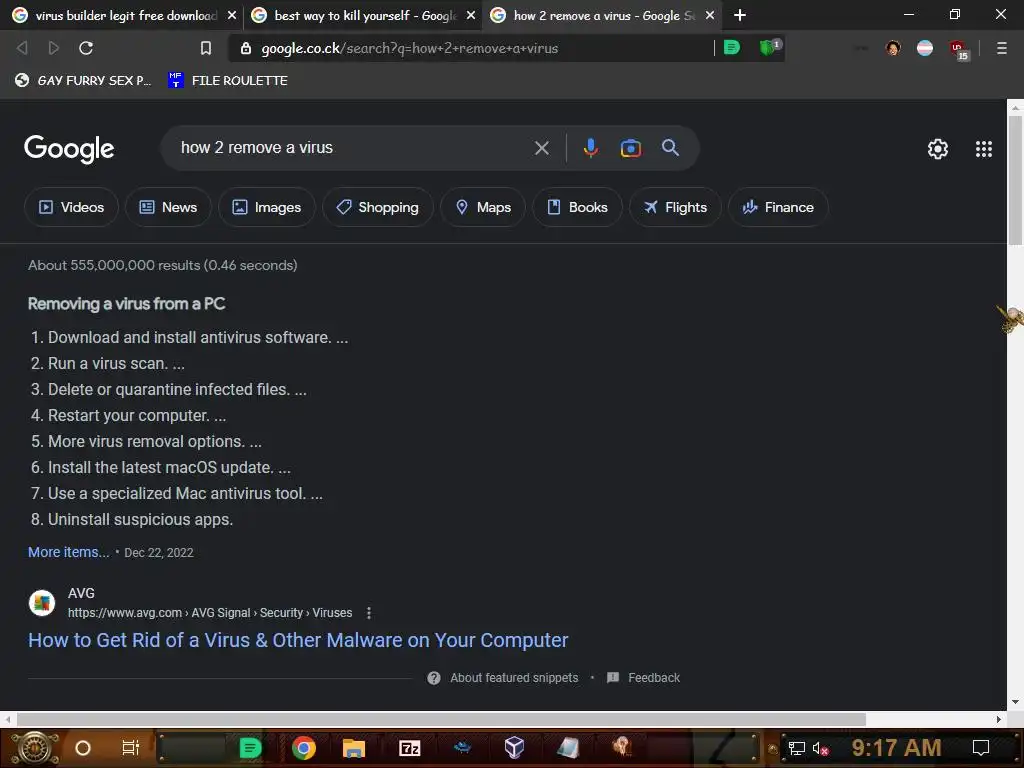This screenshot has height=768, width=1024.
Task: Open the browser hamburger menu
Action: tap(1001, 48)
